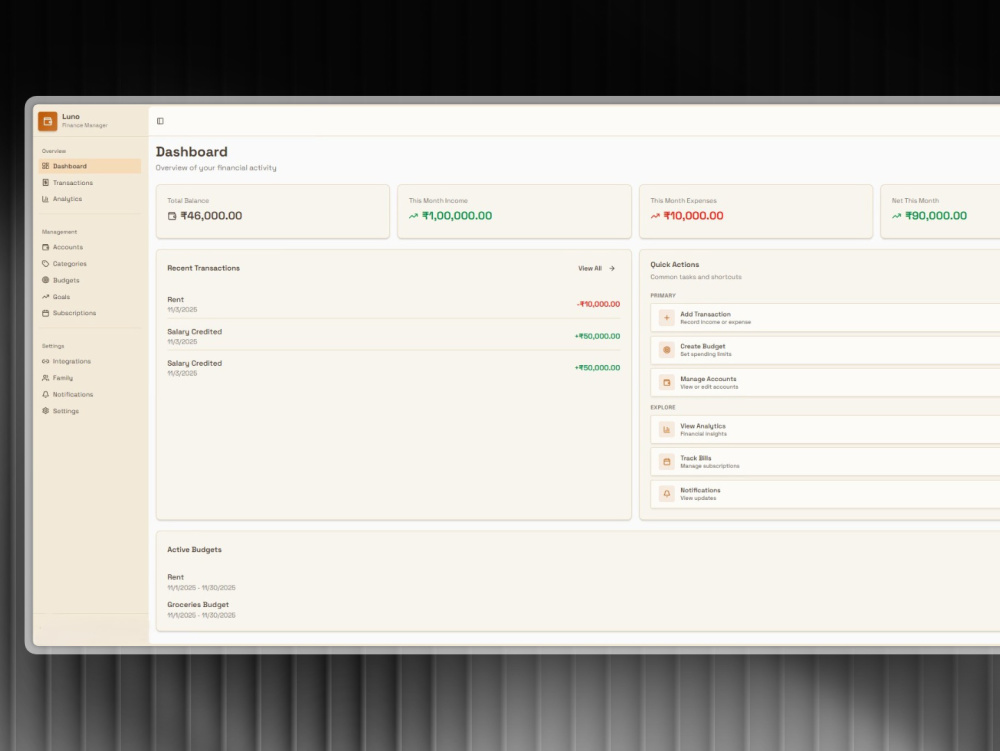Click the Active Budgets heading

(x=195, y=550)
